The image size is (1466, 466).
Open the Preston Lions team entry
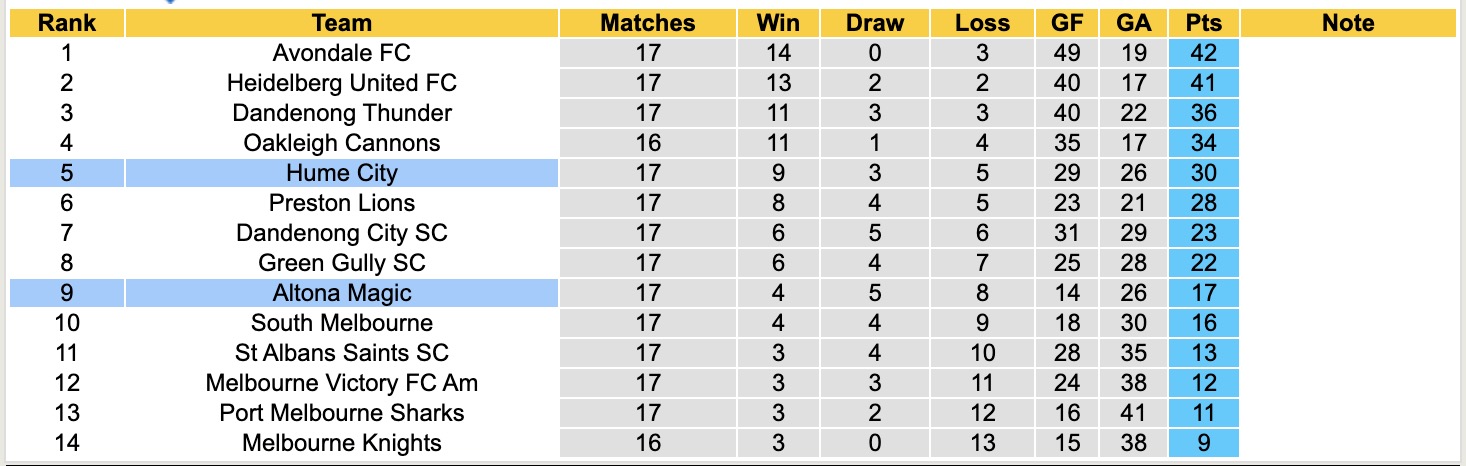pyautogui.click(x=341, y=203)
